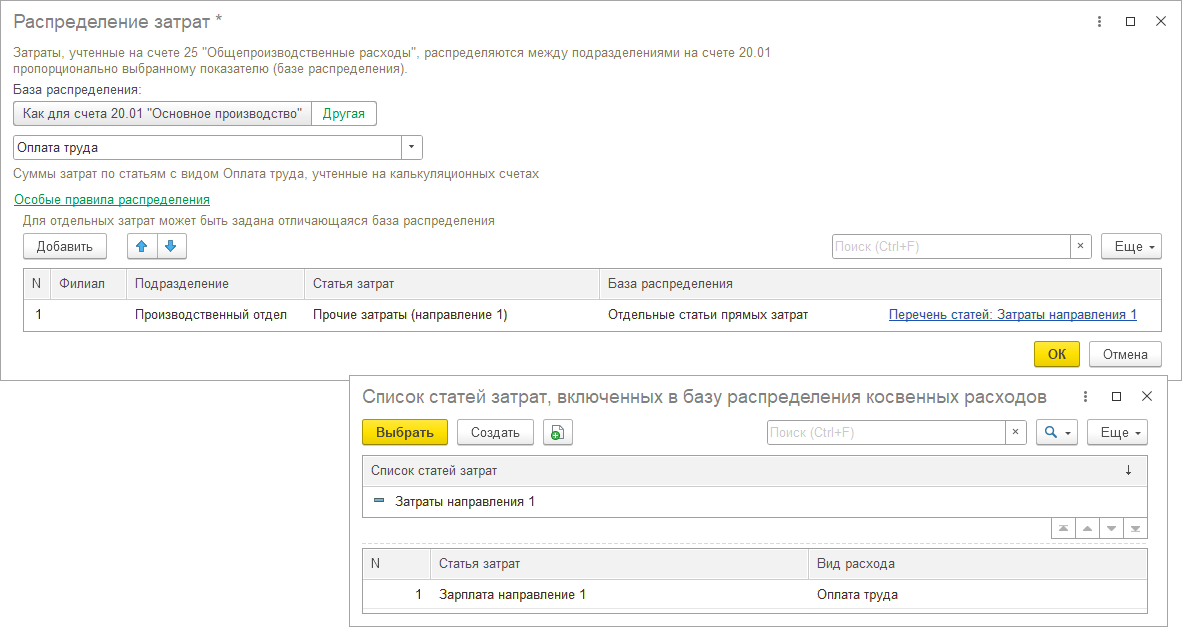Select the Другая distribution base option
1182x627 pixels.
[x=344, y=114]
